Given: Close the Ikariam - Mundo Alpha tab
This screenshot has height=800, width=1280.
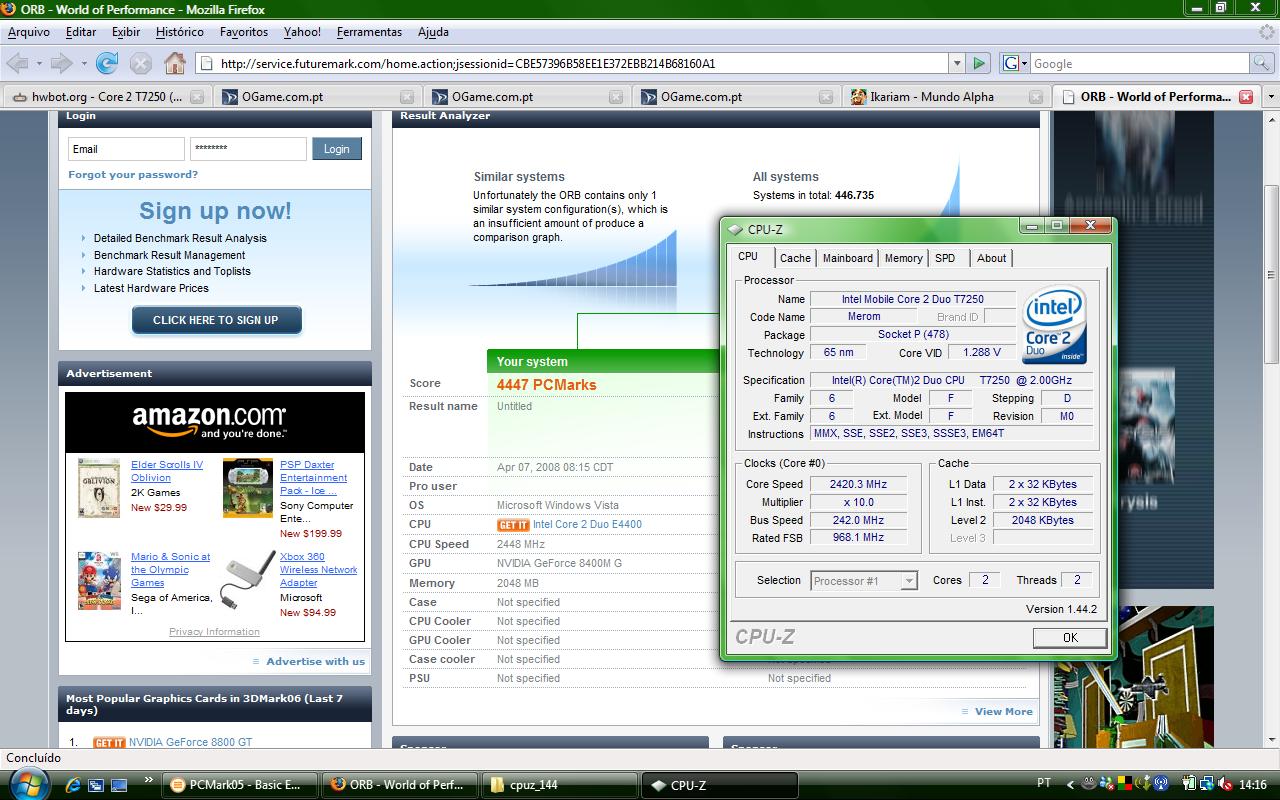Looking at the screenshot, I should [x=1035, y=97].
